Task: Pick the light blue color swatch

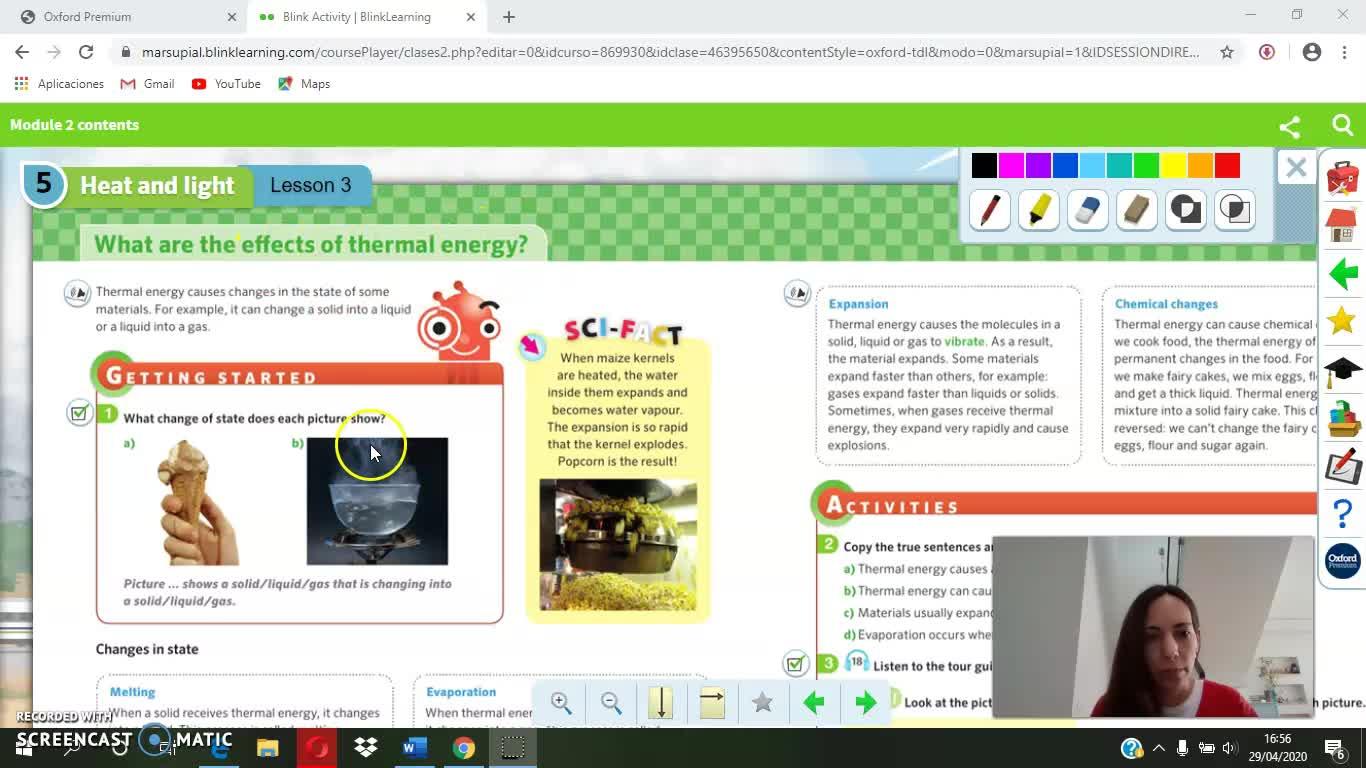Action: pyautogui.click(x=1092, y=165)
